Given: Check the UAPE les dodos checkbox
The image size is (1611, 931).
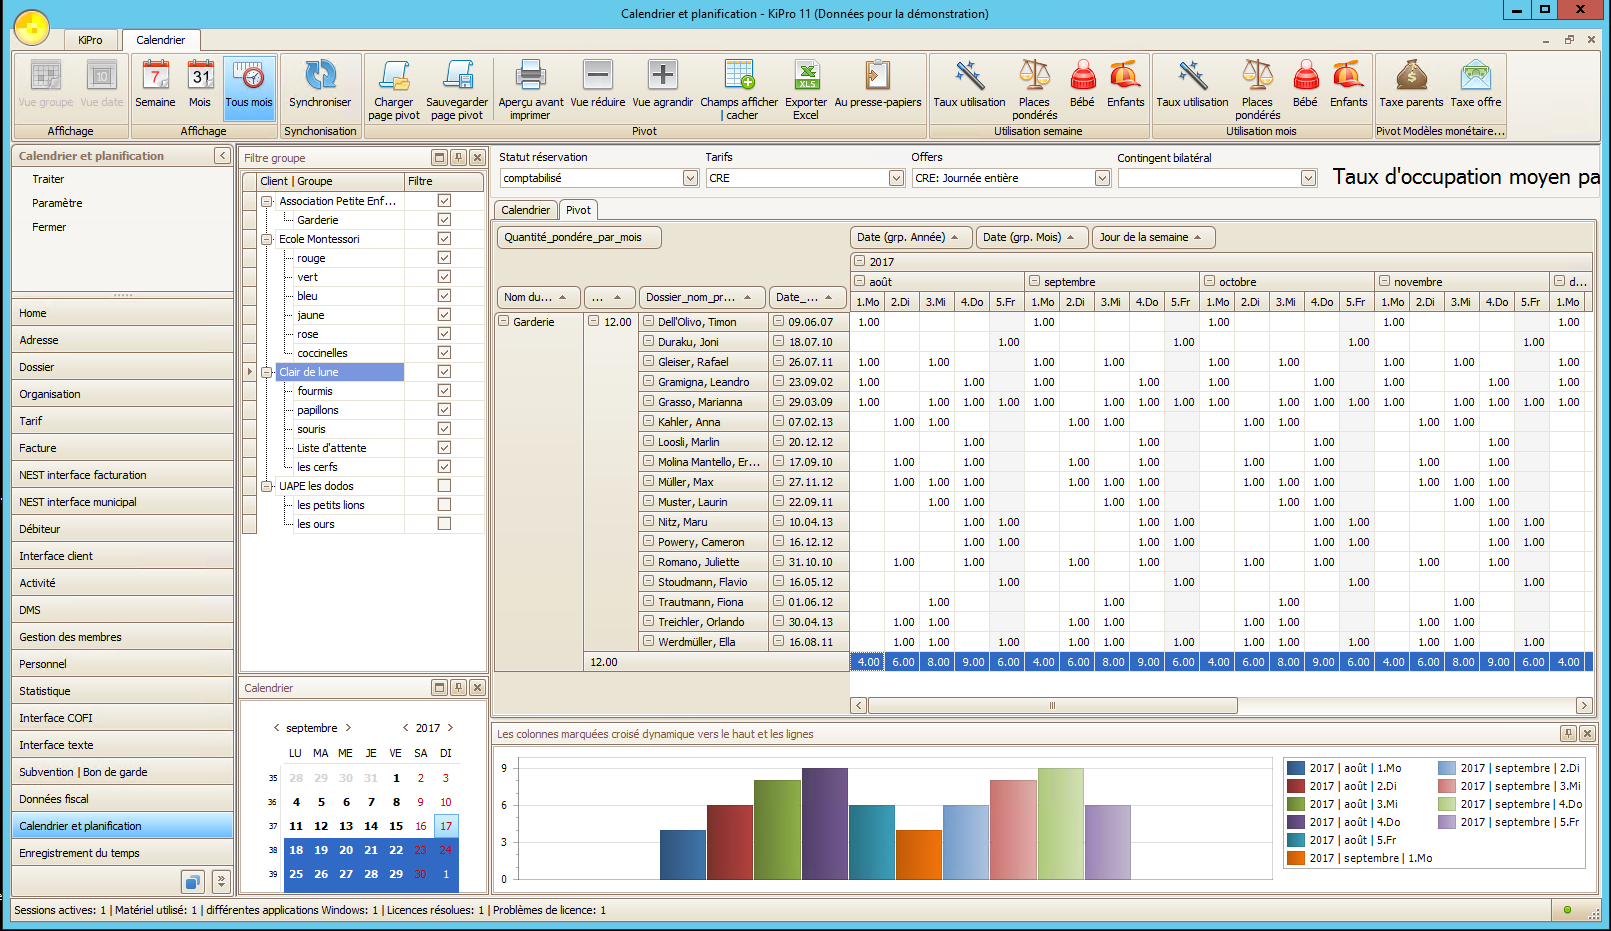Looking at the screenshot, I should coord(444,486).
